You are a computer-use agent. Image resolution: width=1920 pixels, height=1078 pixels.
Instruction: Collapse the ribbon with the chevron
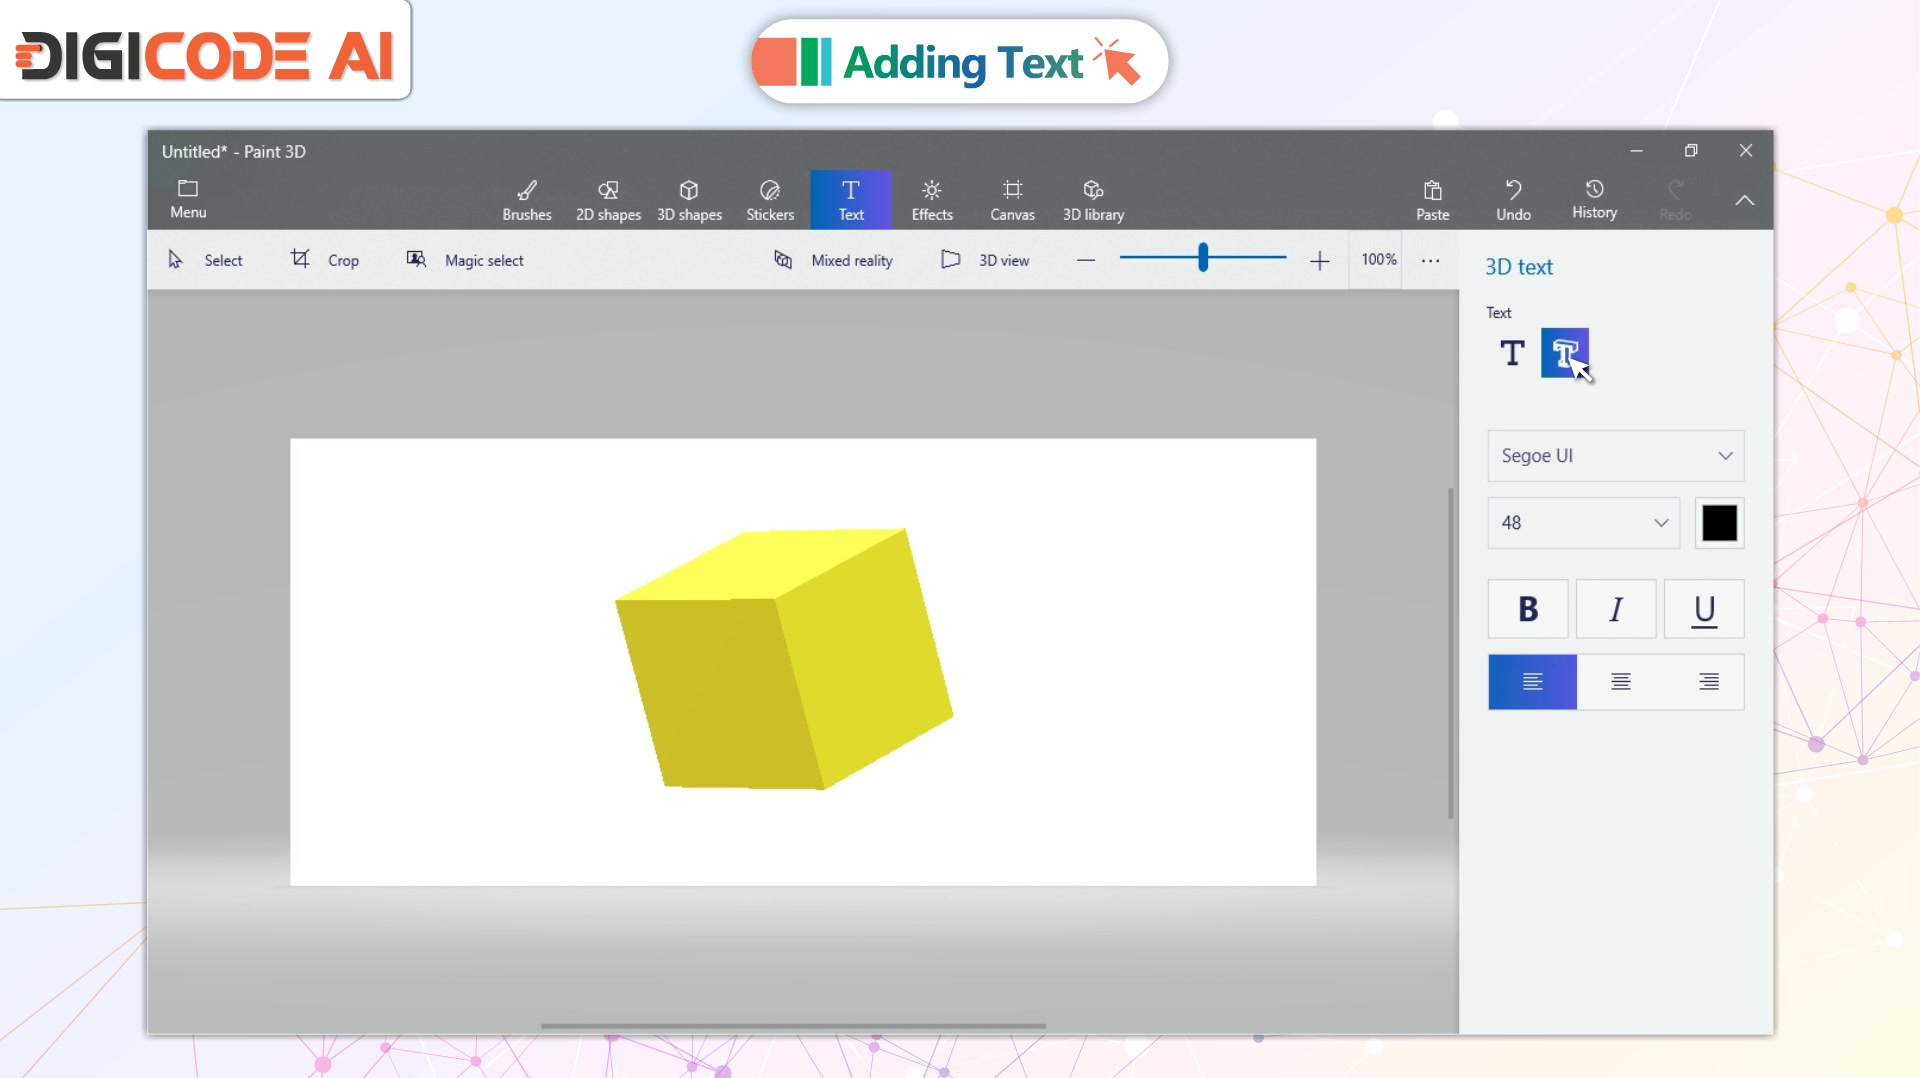point(1744,201)
